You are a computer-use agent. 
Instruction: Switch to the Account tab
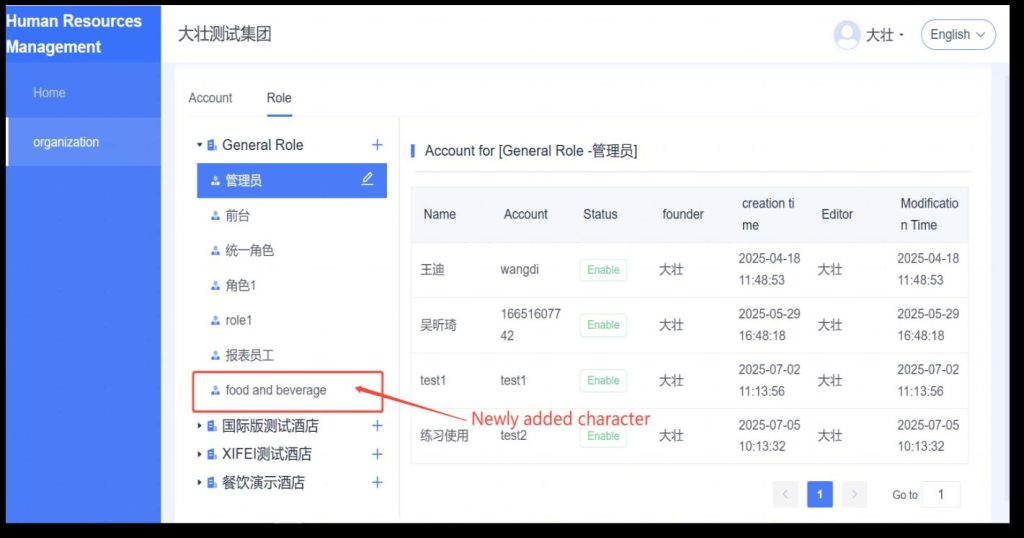(210, 98)
